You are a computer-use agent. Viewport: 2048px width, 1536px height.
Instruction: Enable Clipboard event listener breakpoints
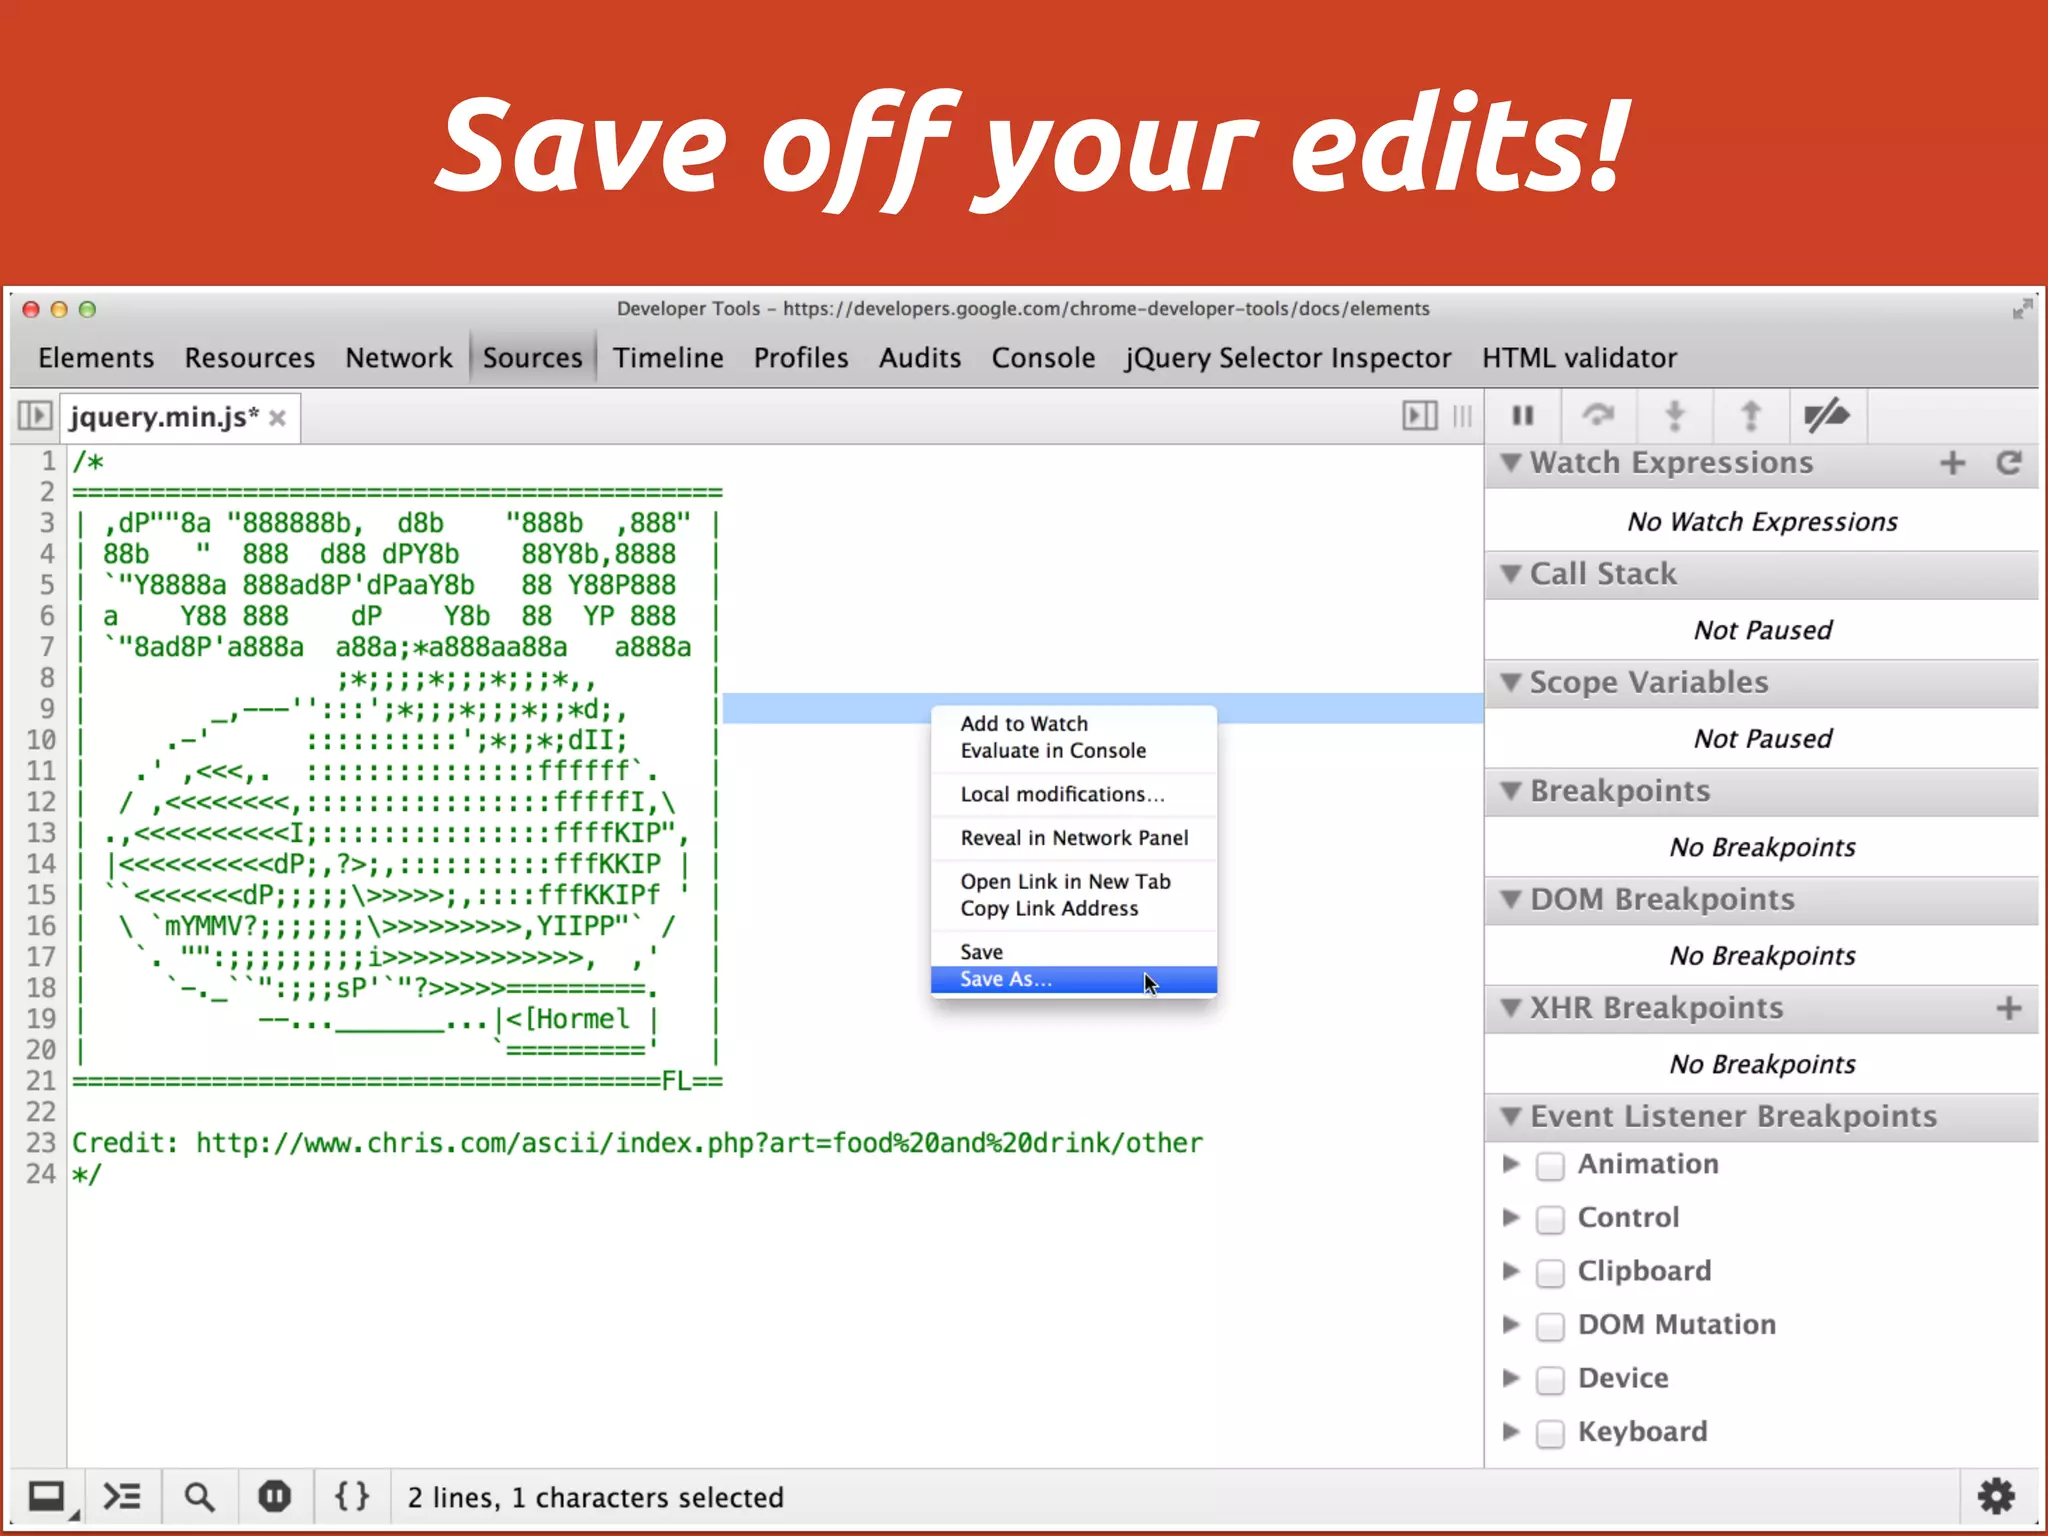tap(1550, 1273)
